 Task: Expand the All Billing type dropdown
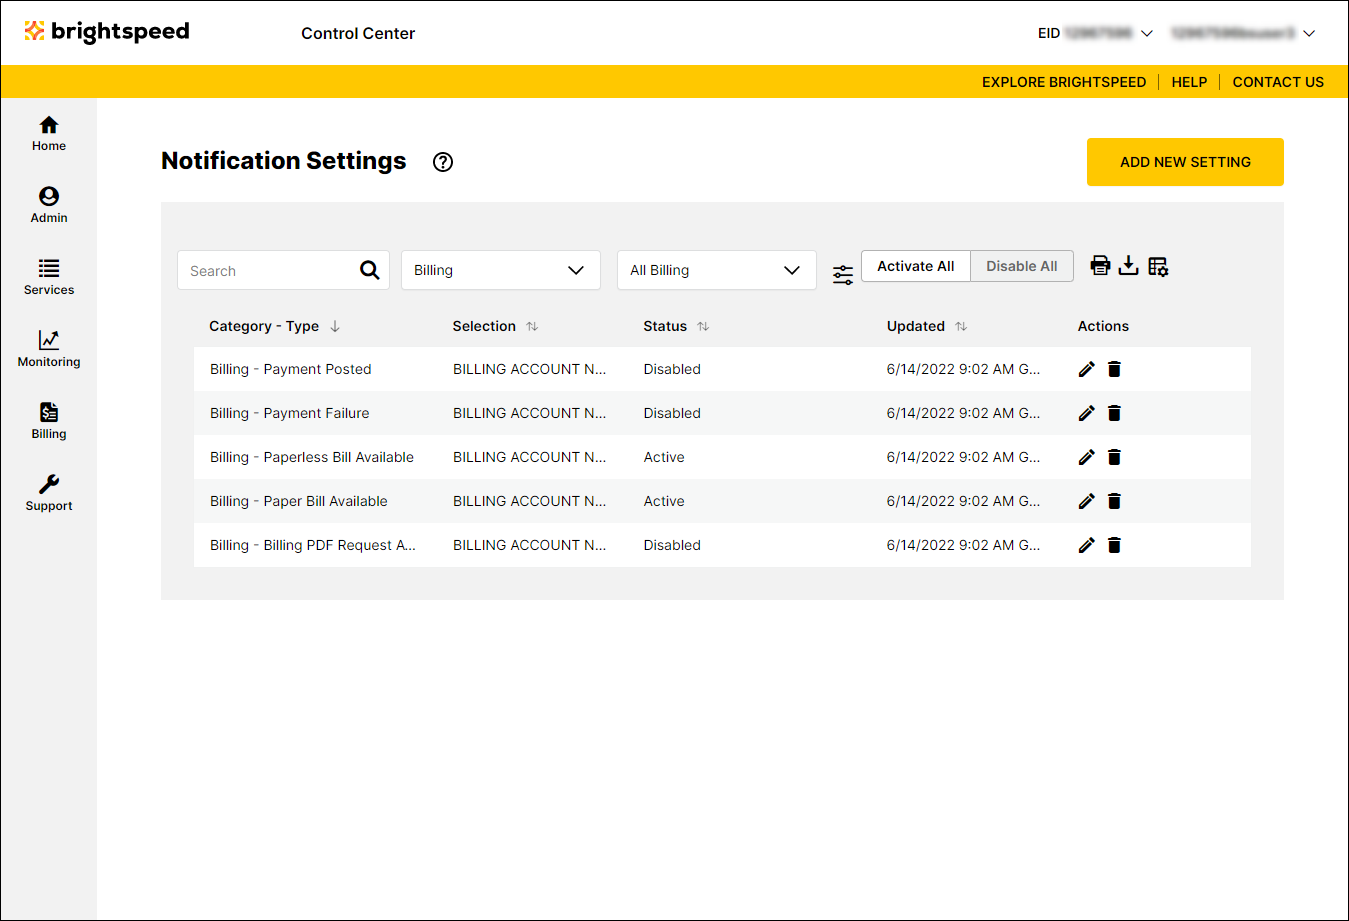[x=717, y=270]
